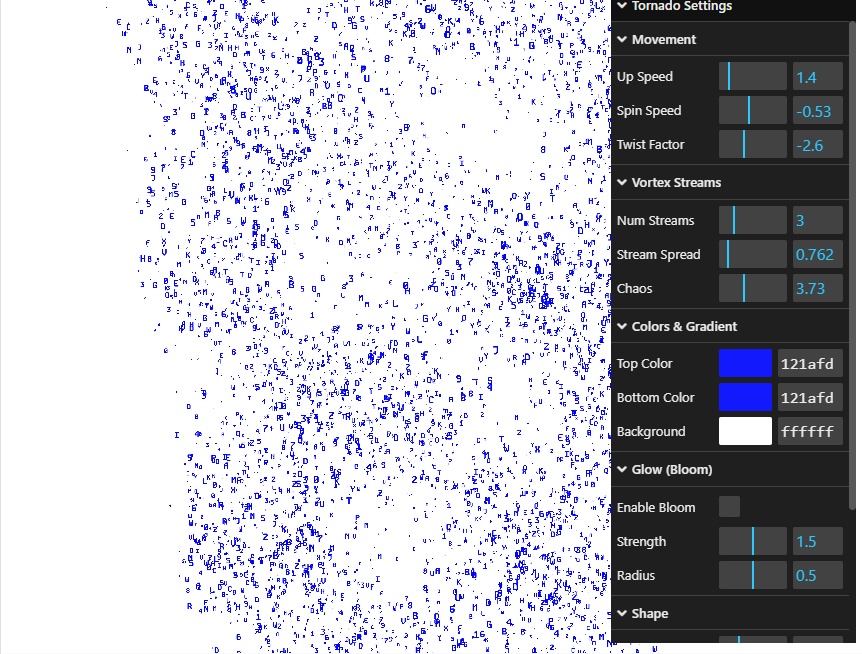The width and height of the screenshot is (862, 654).
Task: Open the Top Color swatch picker
Action: [x=745, y=363]
